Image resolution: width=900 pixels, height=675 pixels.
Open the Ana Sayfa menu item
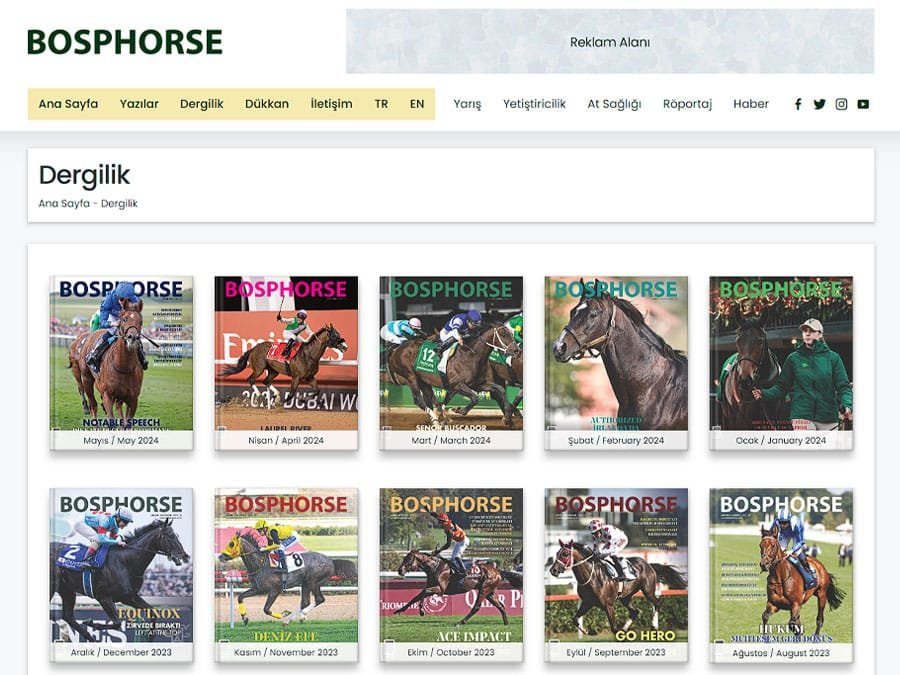pos(67,103)
